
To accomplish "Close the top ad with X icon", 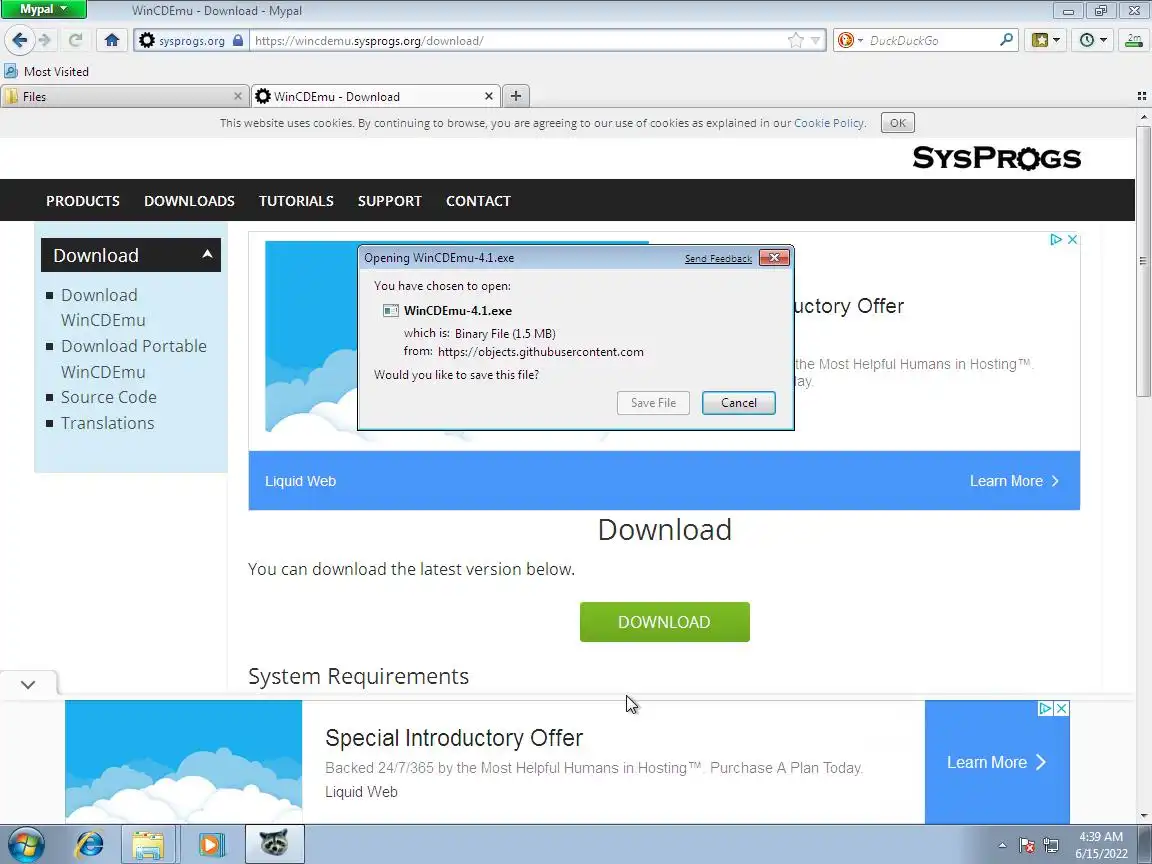I will [x=1072, y=240].
